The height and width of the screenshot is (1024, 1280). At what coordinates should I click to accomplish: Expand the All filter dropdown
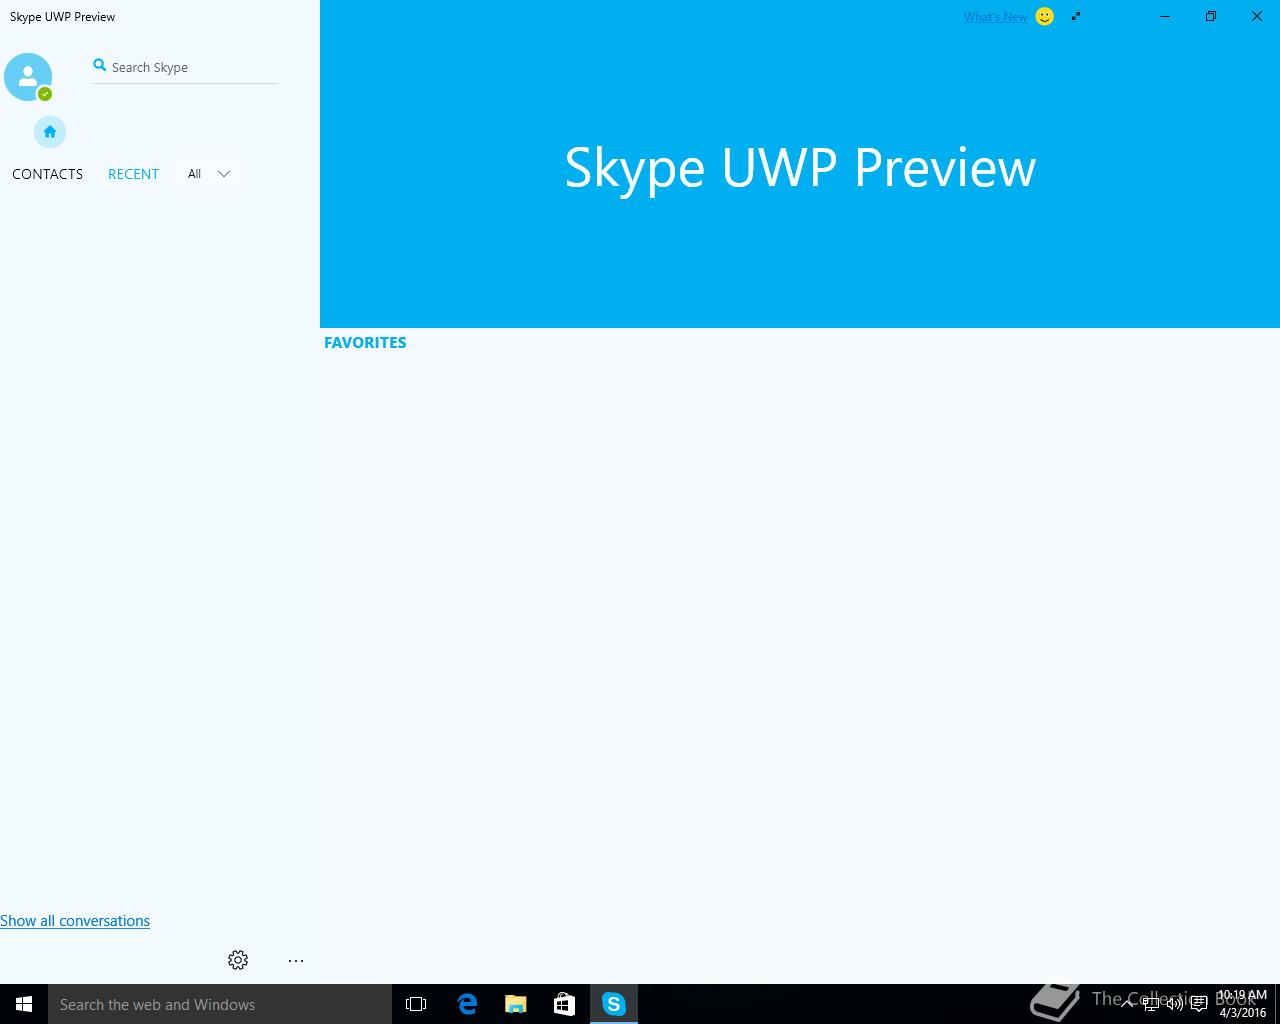click(208, 174)
